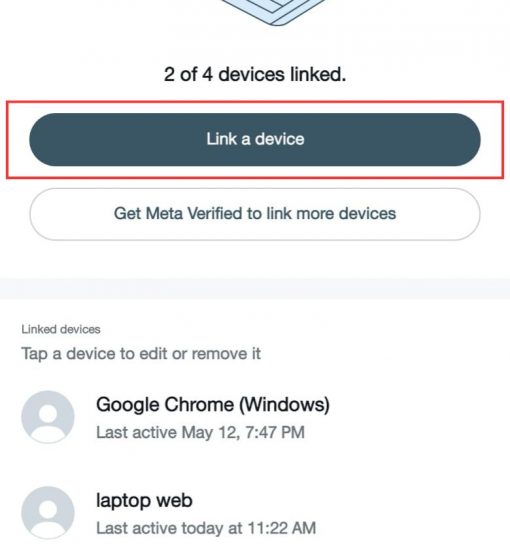Screen dimensions: 510x550
Task: Click the 2 of 4 devices linked status
Action: point(255,74)
